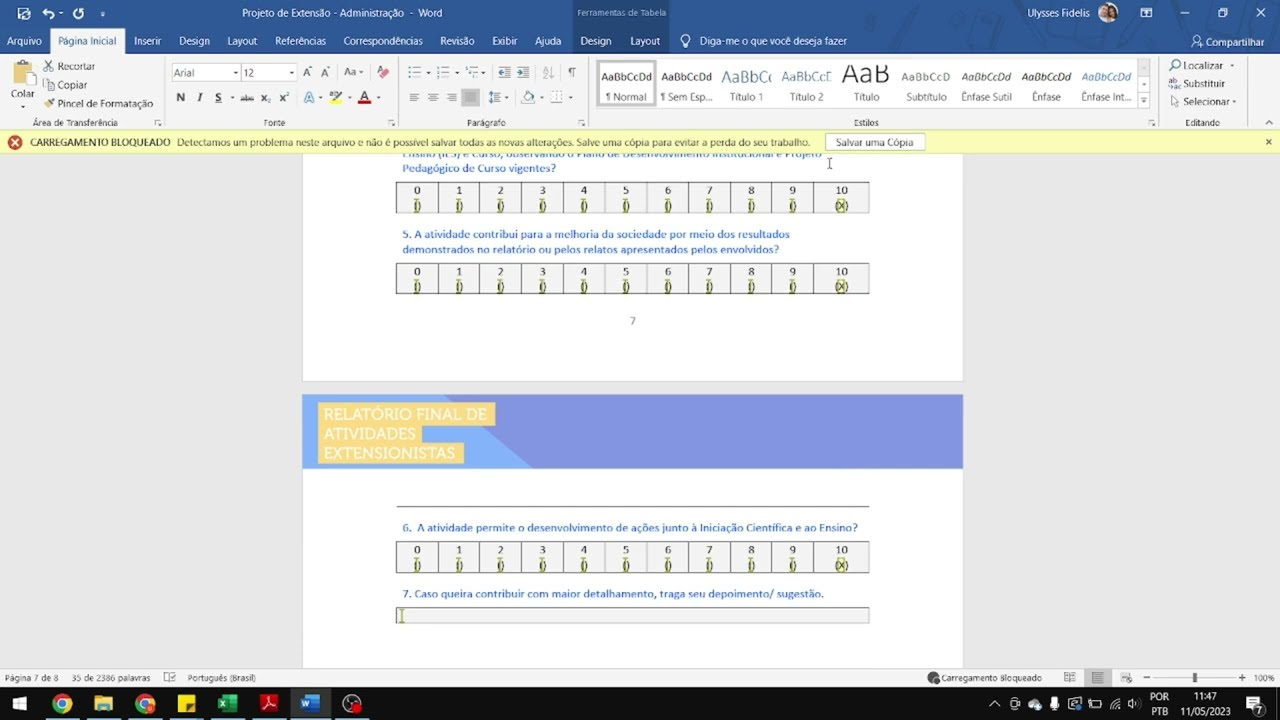Toggle paragraph marks display (¶)
This screenshot has width=1280, height=720.
[571, 72]
